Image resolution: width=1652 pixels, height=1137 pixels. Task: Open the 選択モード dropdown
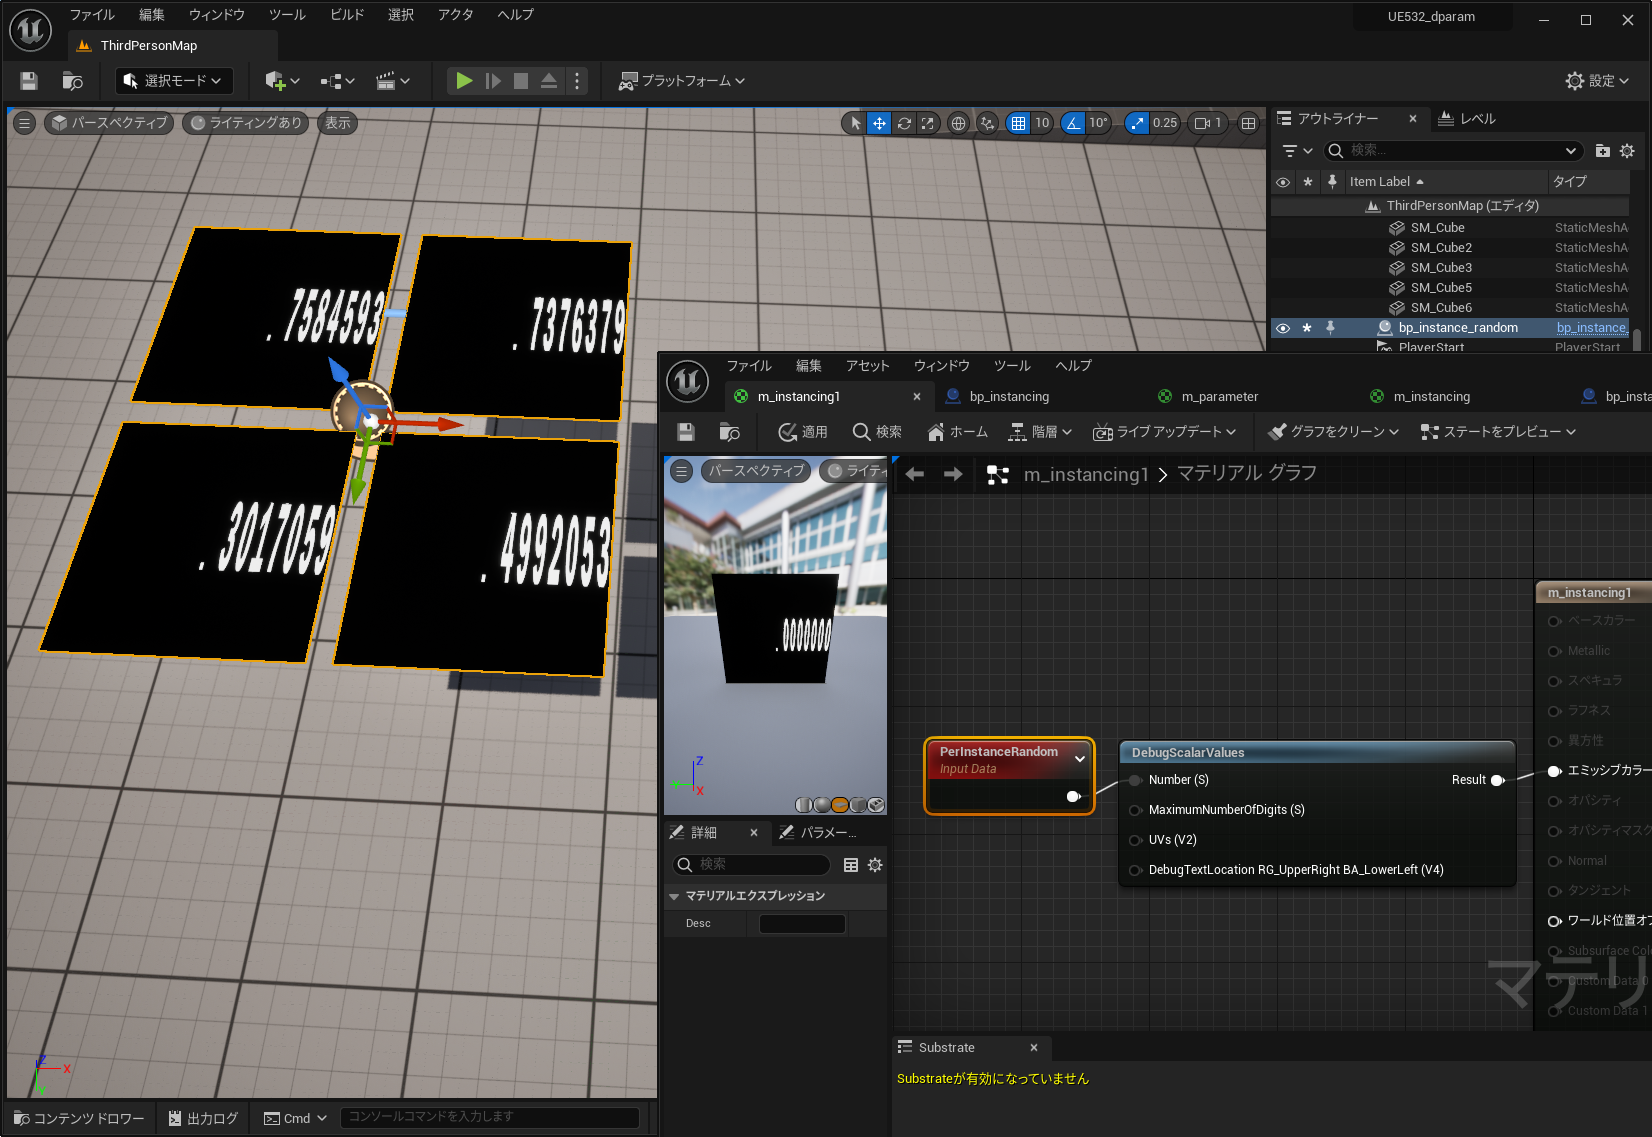point(174,81)
